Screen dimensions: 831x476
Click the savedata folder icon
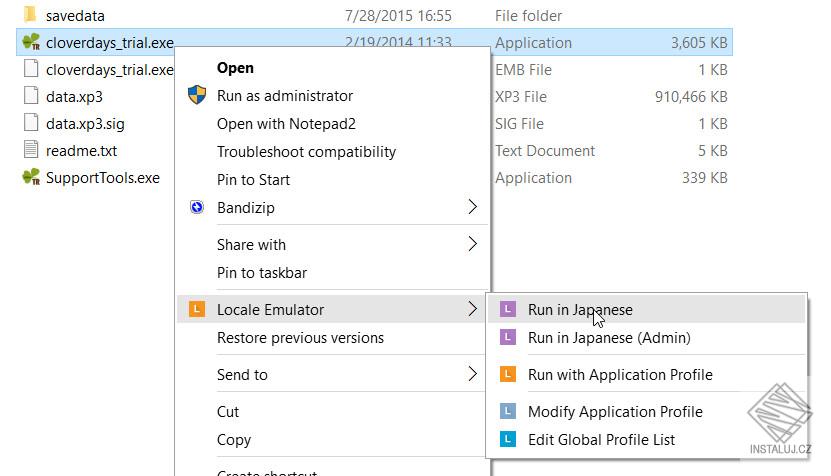pos(30,16)
